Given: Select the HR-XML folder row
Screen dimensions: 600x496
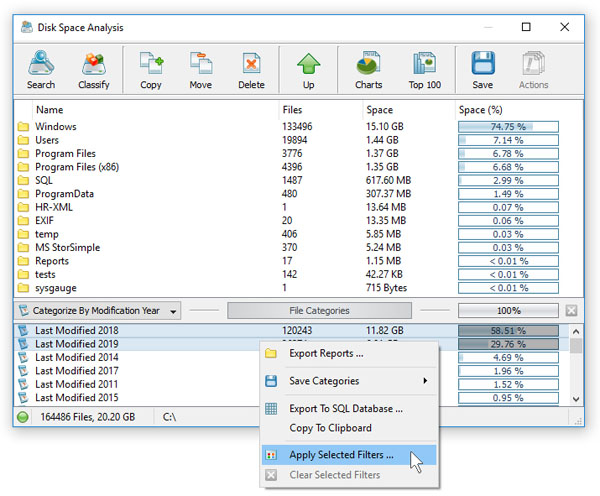Looking at the screenshot, I should coord(298,207).
